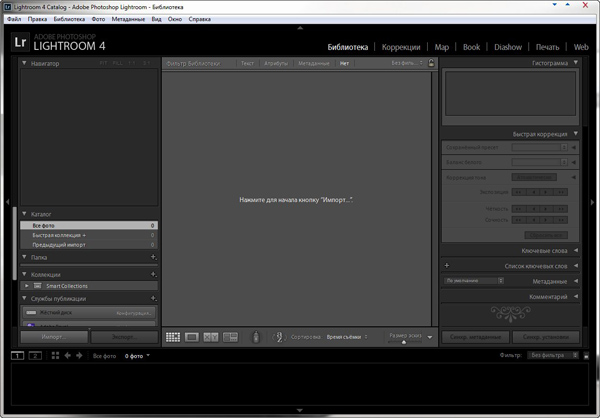Open main window button 1
The image size is (600, 418).
[17, 356]
